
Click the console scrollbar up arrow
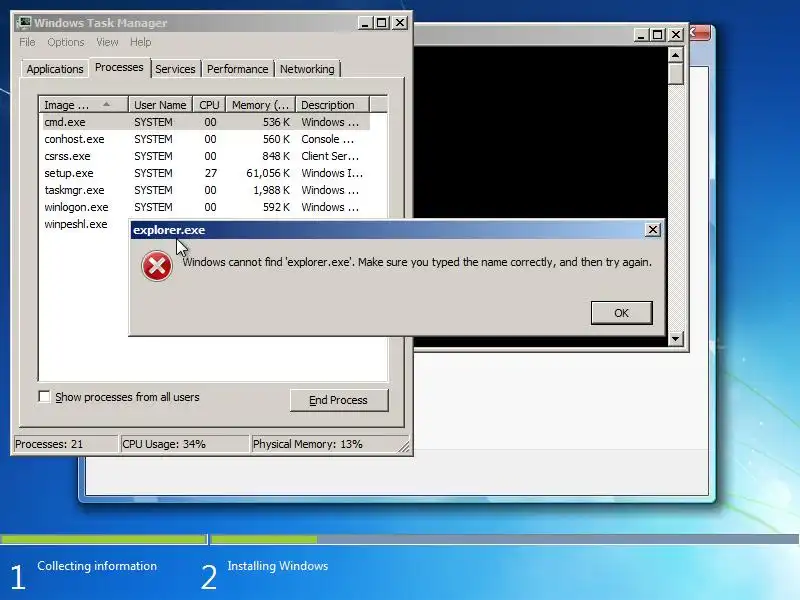click(676, 55)
